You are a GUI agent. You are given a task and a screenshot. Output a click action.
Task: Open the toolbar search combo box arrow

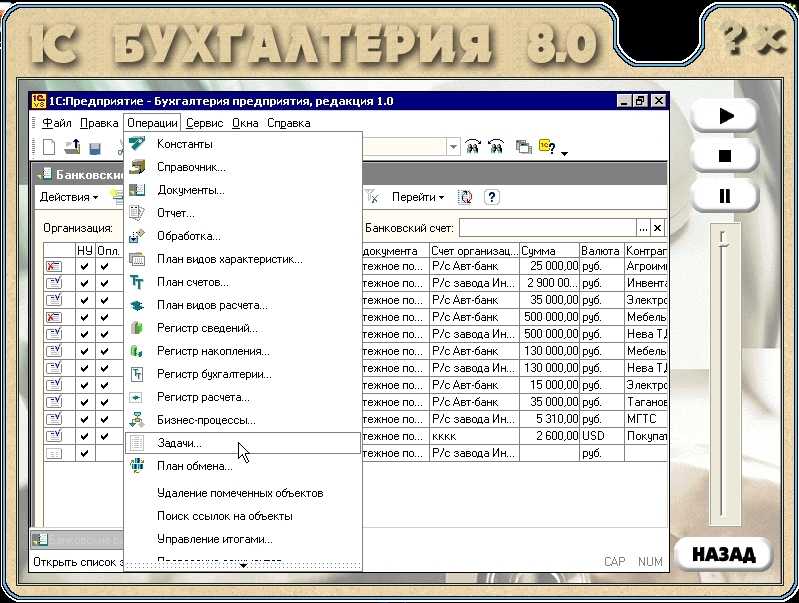(453, 147)
